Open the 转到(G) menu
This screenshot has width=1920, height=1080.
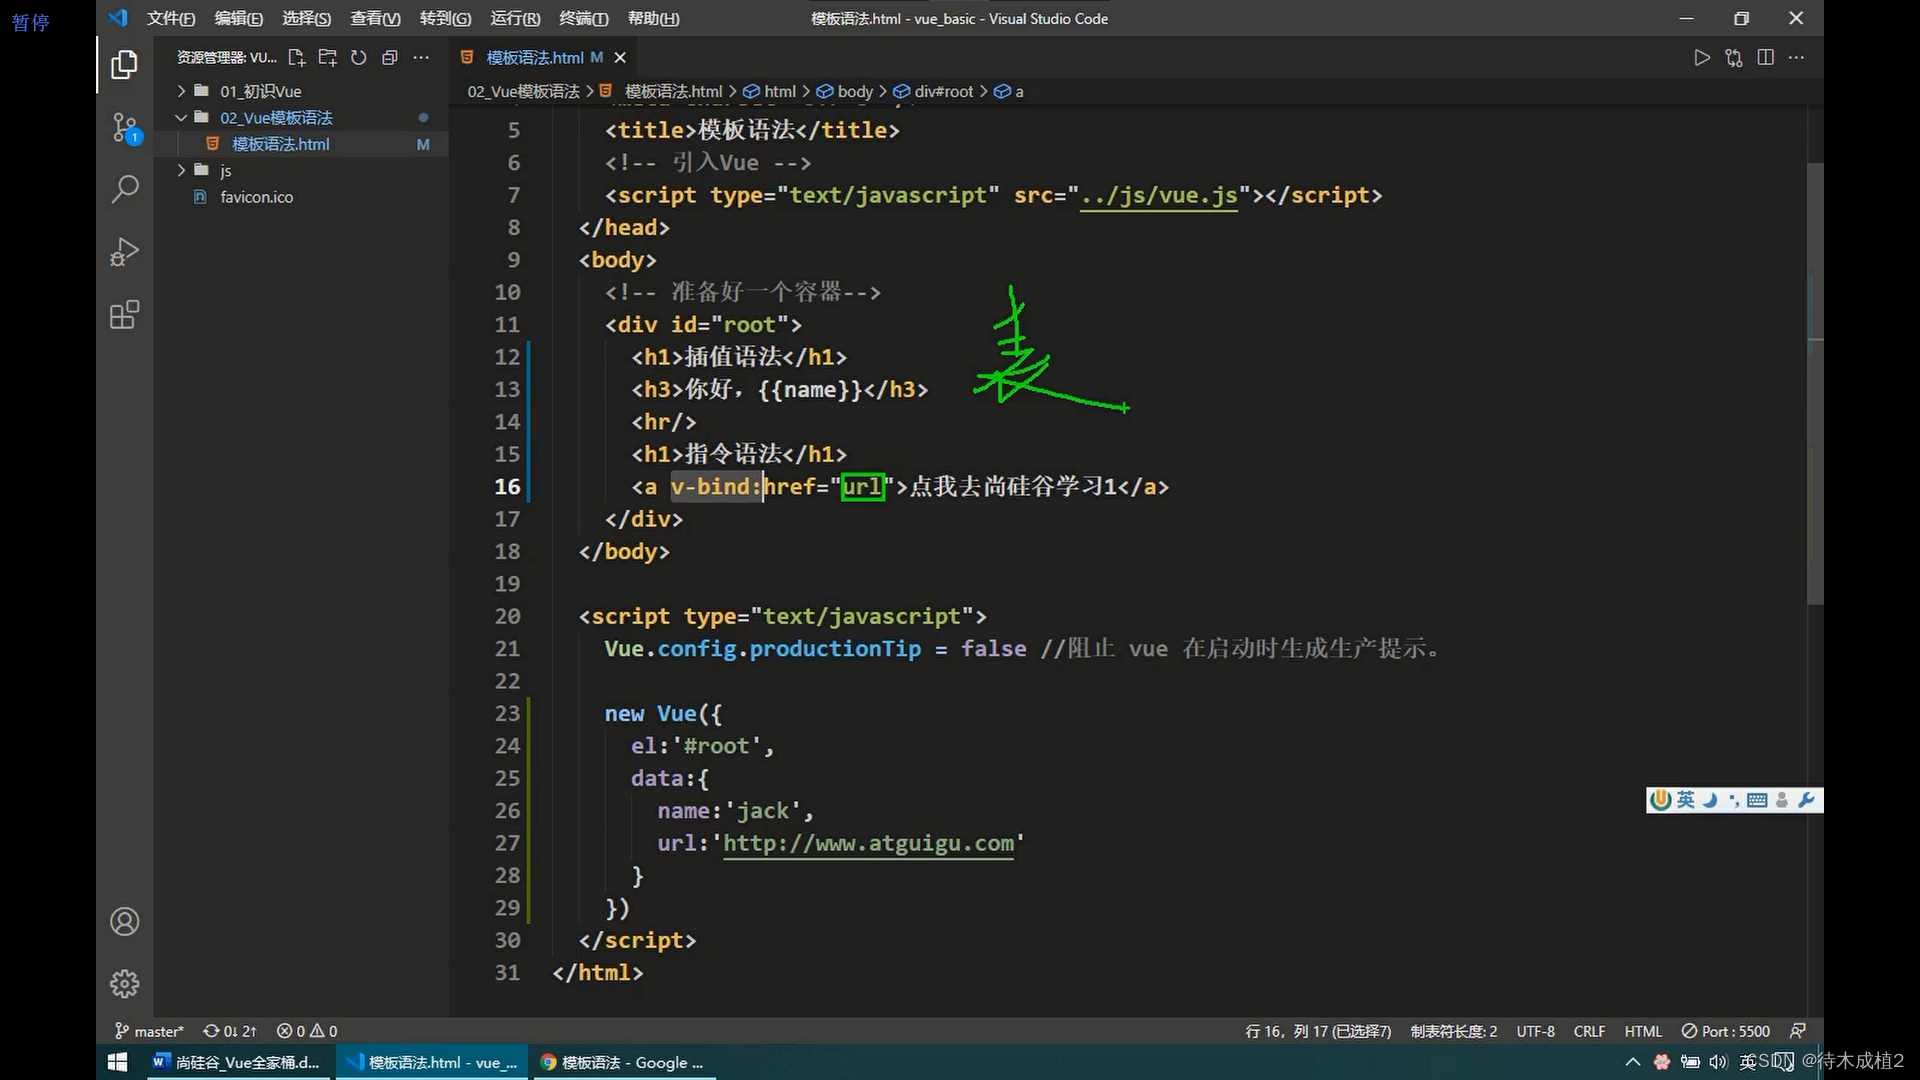tap(445, 18)
